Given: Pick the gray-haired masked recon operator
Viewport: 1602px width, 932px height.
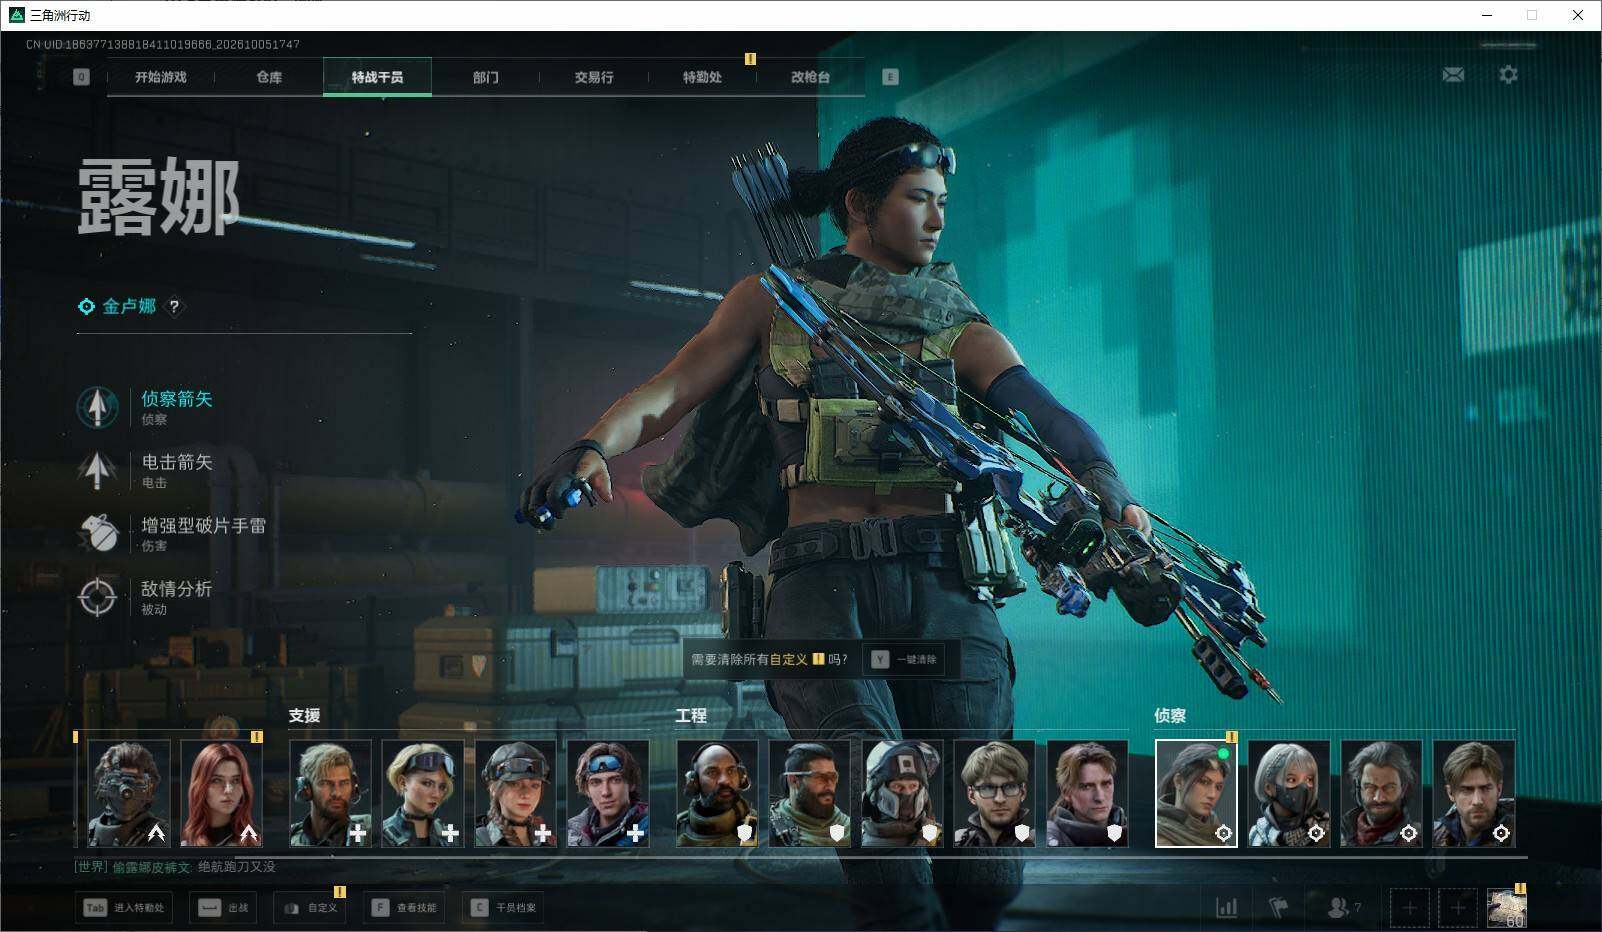Looking at the screenshot, I should [x=1289, y=794].
